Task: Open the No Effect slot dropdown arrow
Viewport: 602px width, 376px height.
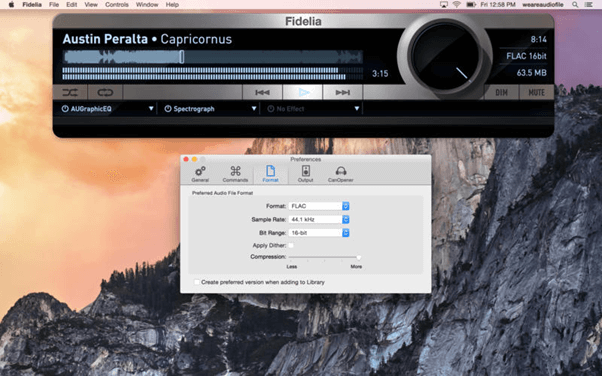Action: pos(357,109)
